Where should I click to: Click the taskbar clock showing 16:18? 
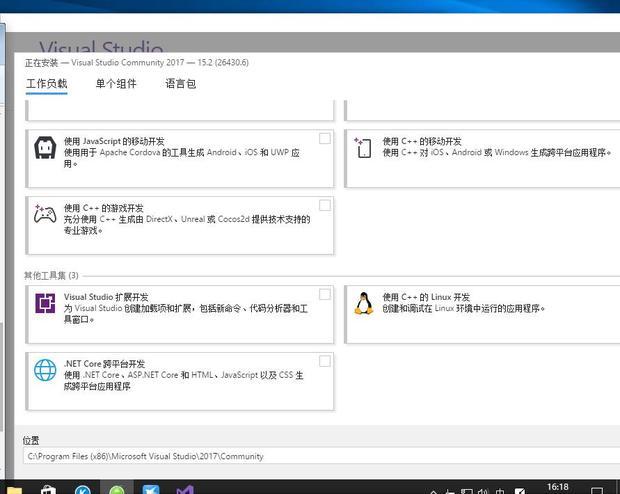[x=558, y=487]
